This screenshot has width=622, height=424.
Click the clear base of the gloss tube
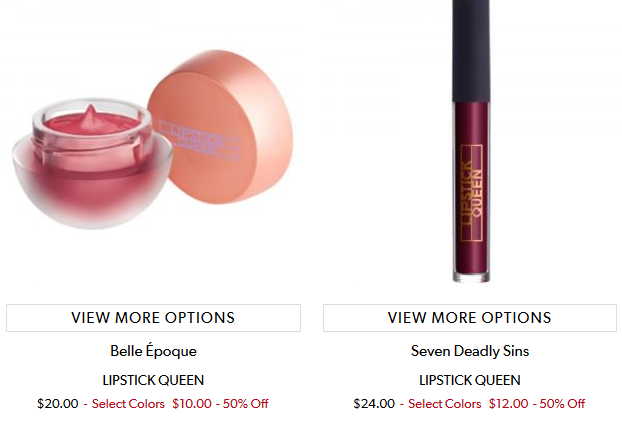471,276
